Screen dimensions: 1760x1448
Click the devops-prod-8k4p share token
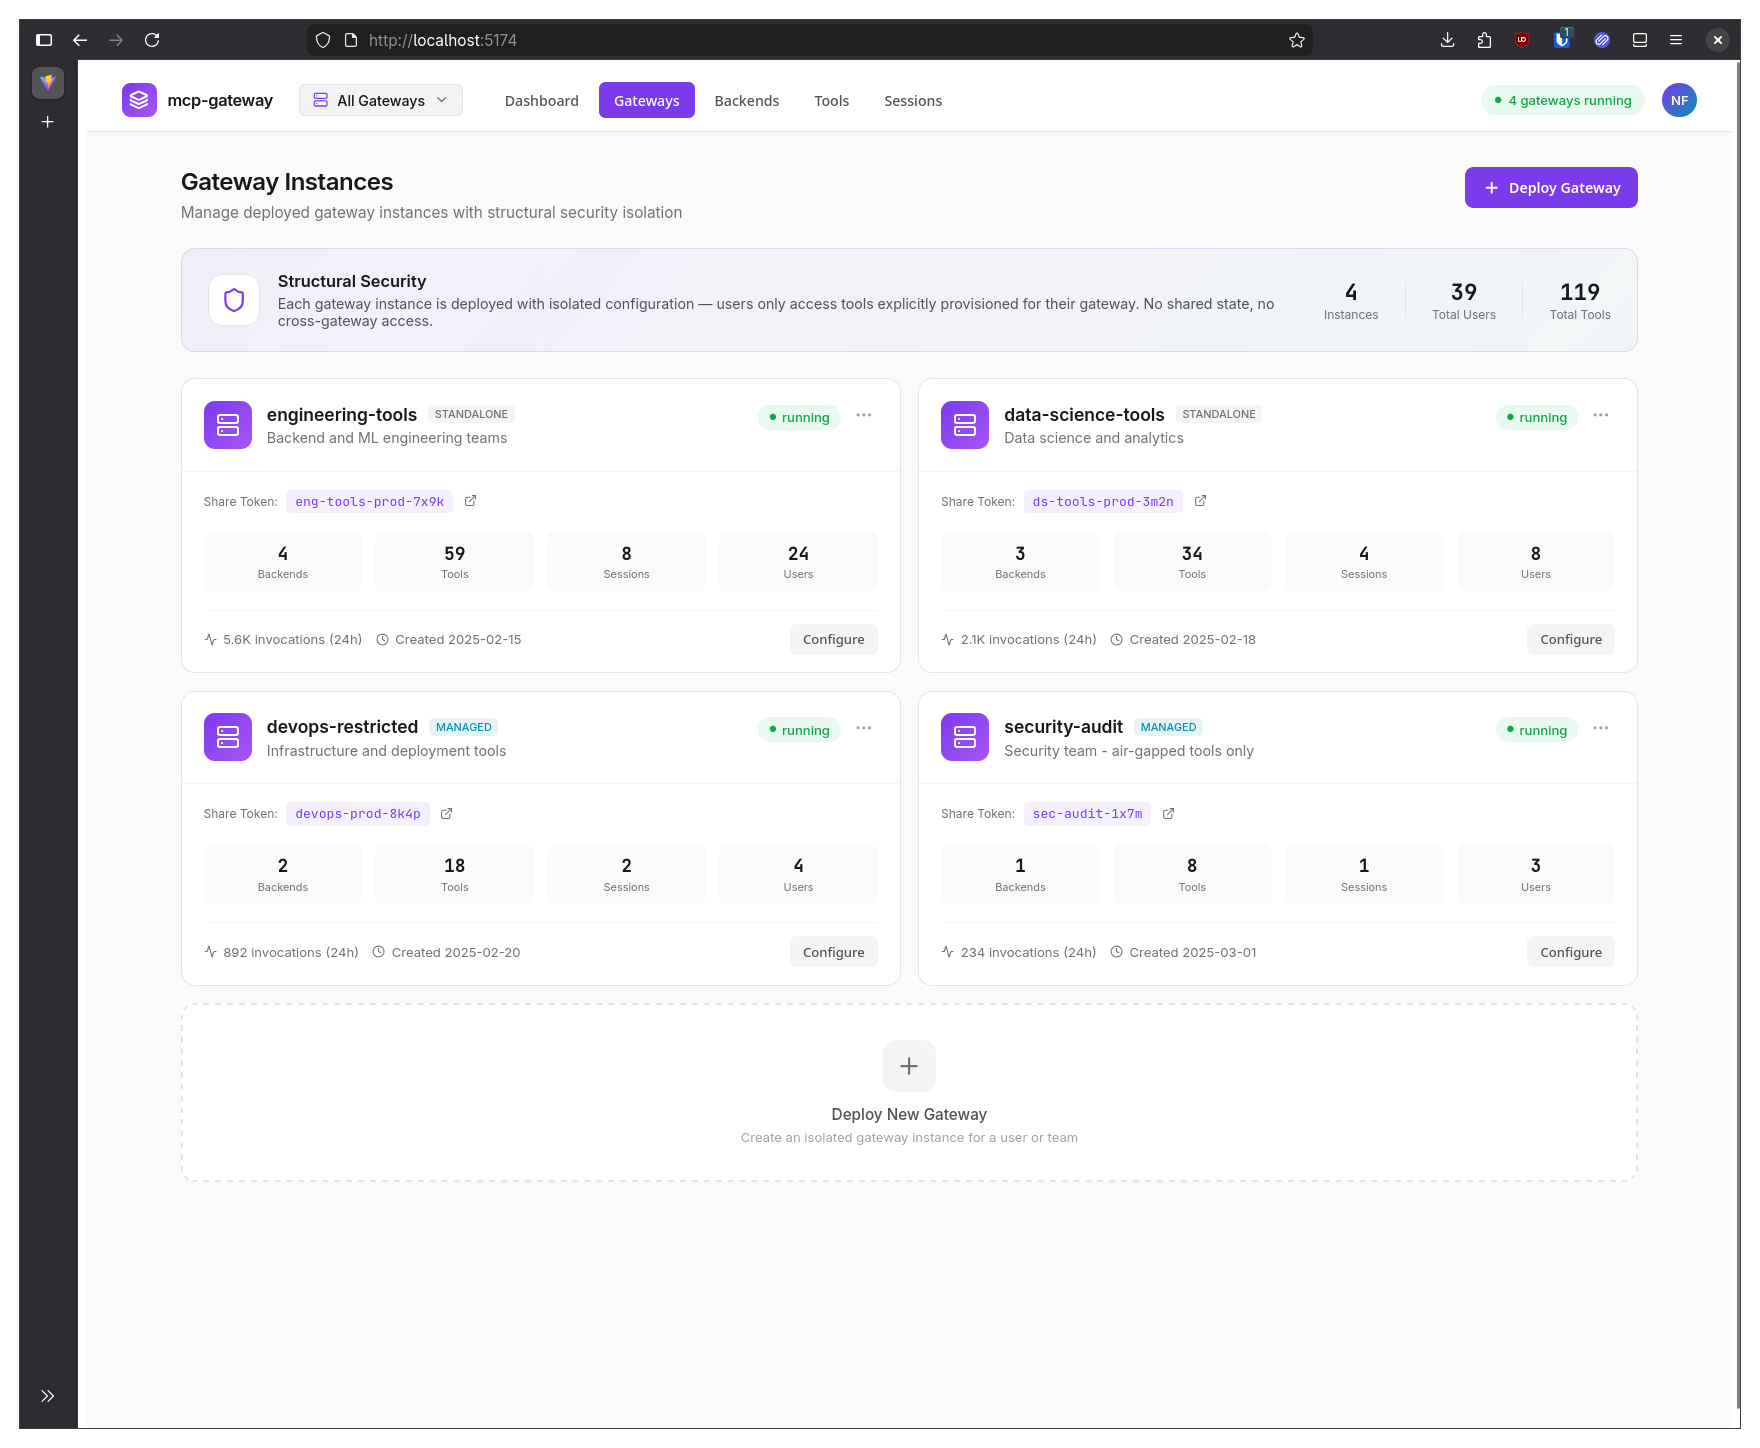(358, 814)
